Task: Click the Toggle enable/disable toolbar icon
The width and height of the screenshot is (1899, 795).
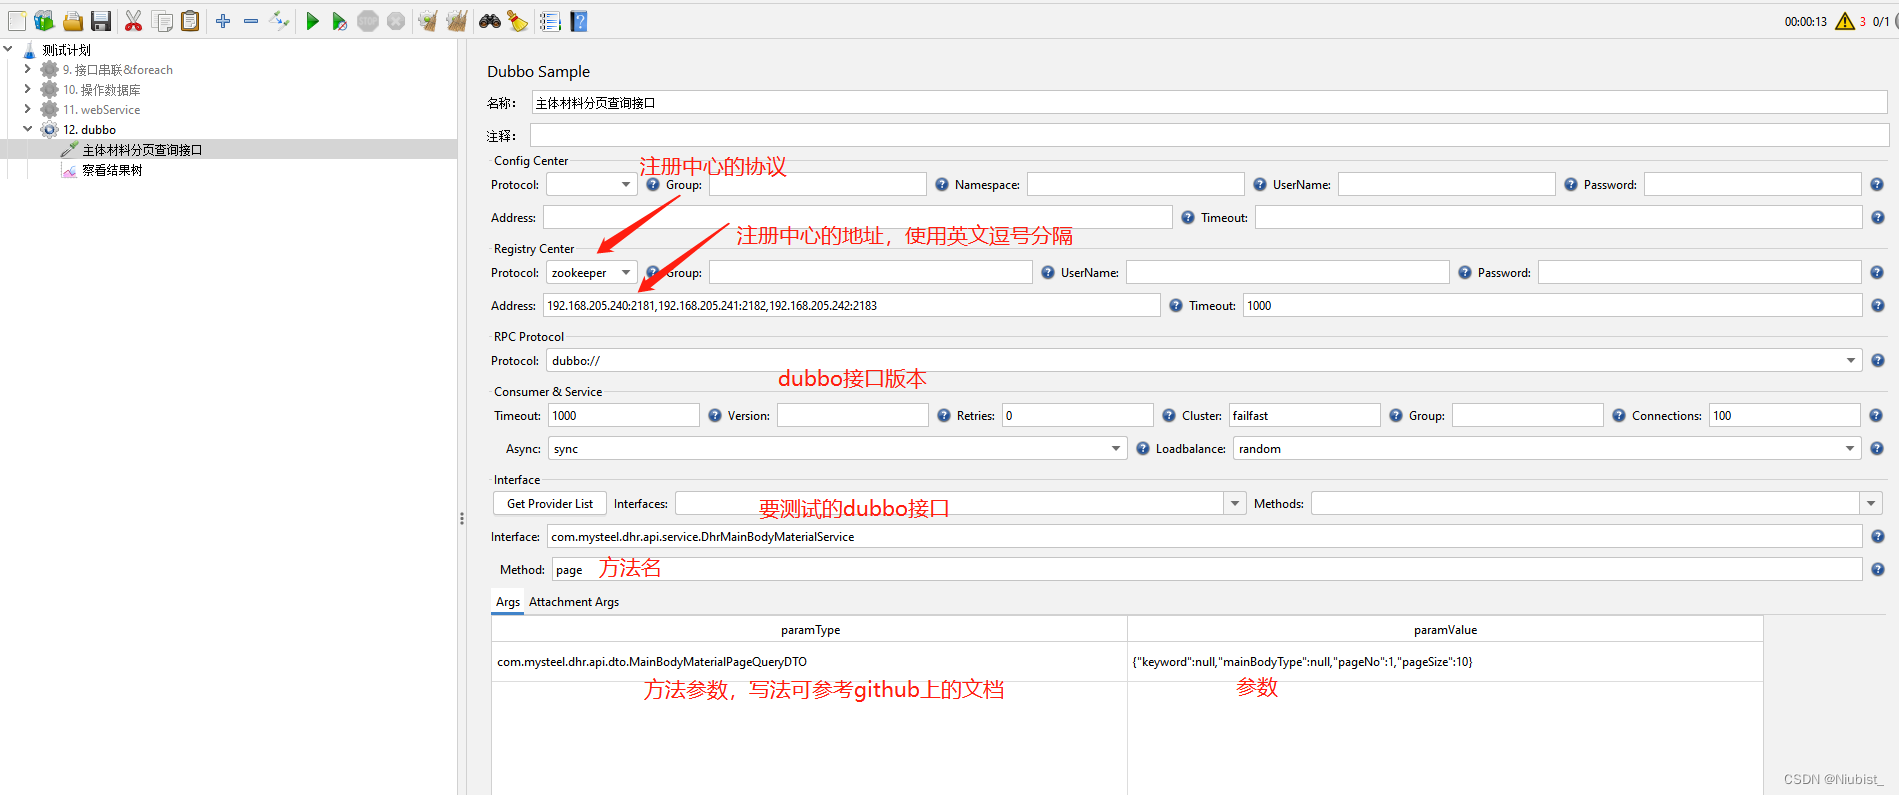Action: [279, 21]
